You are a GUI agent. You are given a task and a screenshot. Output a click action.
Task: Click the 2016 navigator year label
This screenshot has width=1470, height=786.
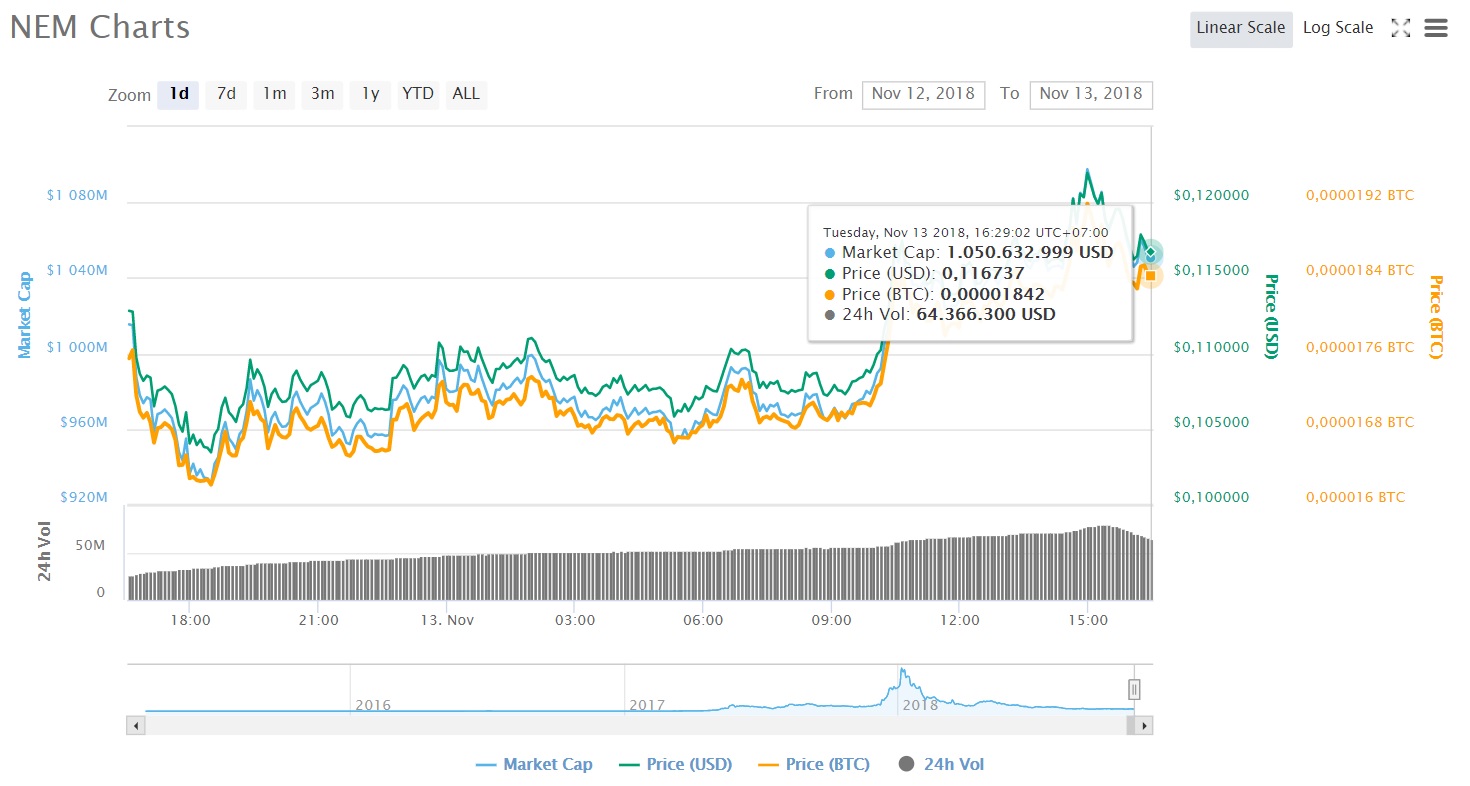pos(372,705)
